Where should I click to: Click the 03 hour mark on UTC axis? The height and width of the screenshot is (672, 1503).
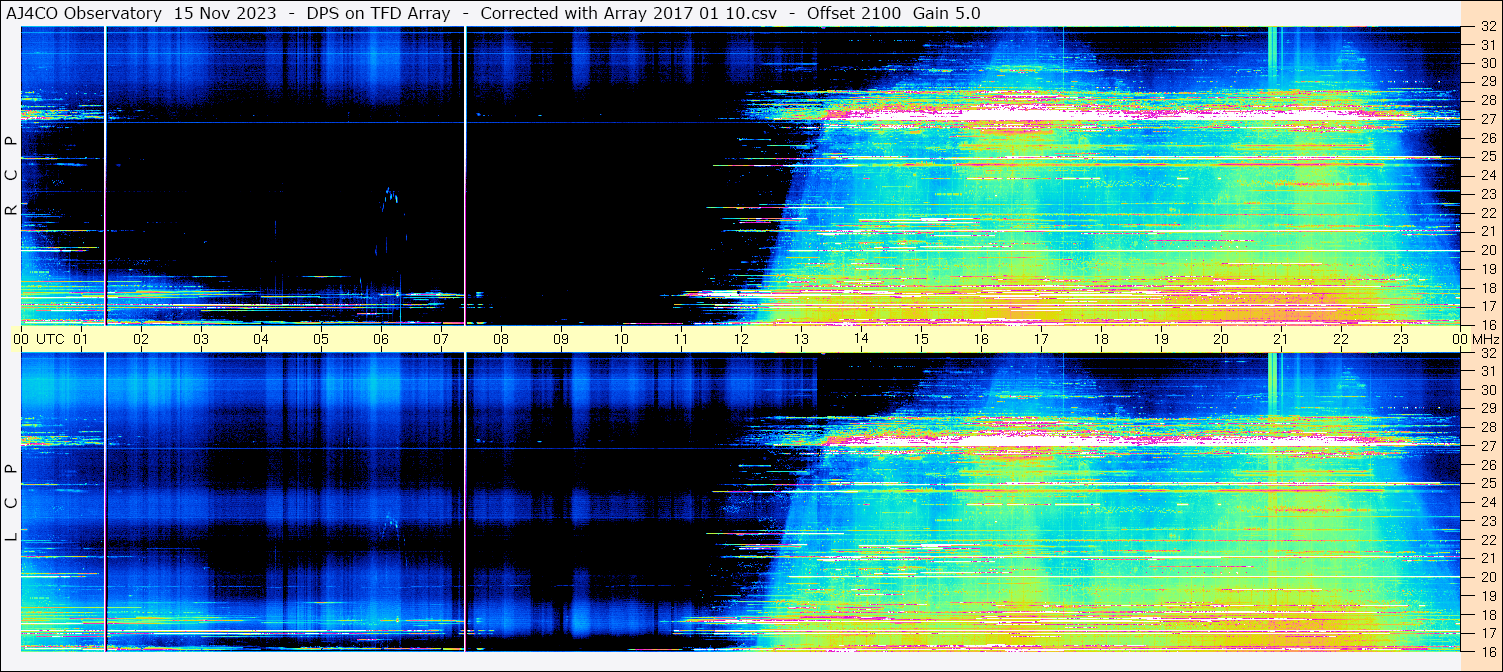(201, 339)
